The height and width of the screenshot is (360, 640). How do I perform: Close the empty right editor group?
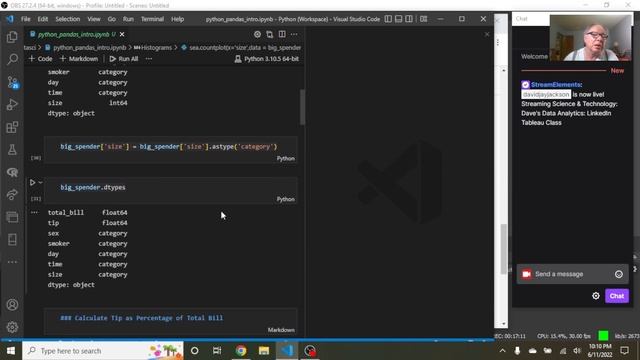pos(487,34)
